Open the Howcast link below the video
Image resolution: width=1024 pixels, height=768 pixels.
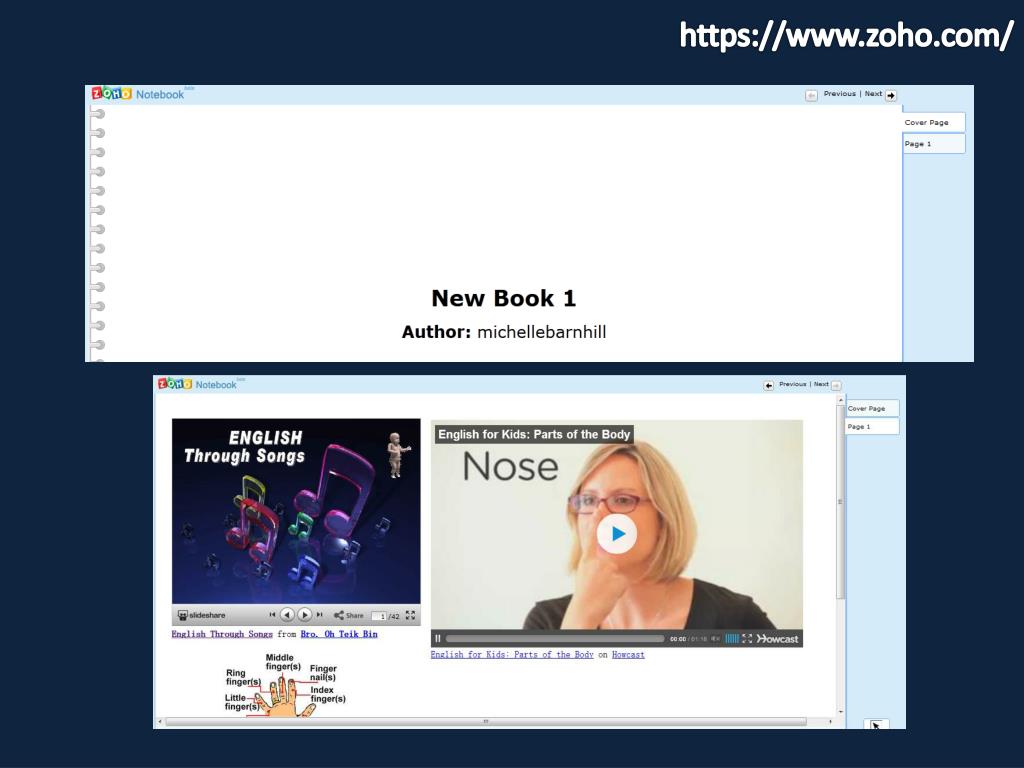tap(628, 654)
